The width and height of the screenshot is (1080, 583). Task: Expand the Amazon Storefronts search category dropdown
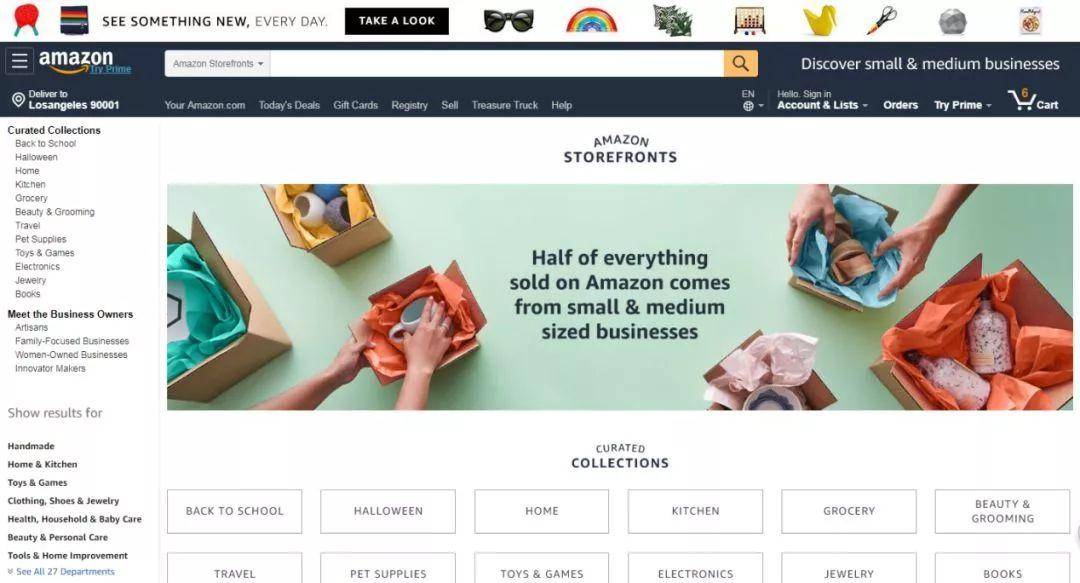point(218,63)
